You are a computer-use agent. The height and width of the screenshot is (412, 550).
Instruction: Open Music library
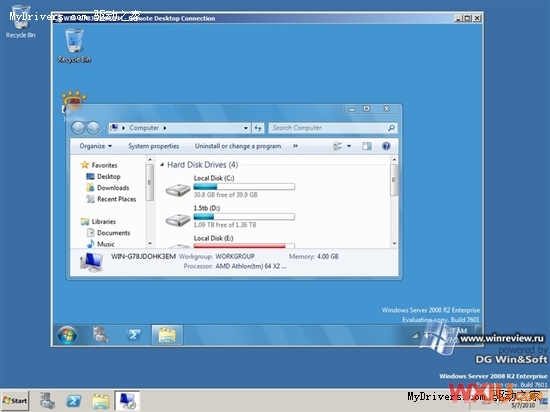coord(101,244)
